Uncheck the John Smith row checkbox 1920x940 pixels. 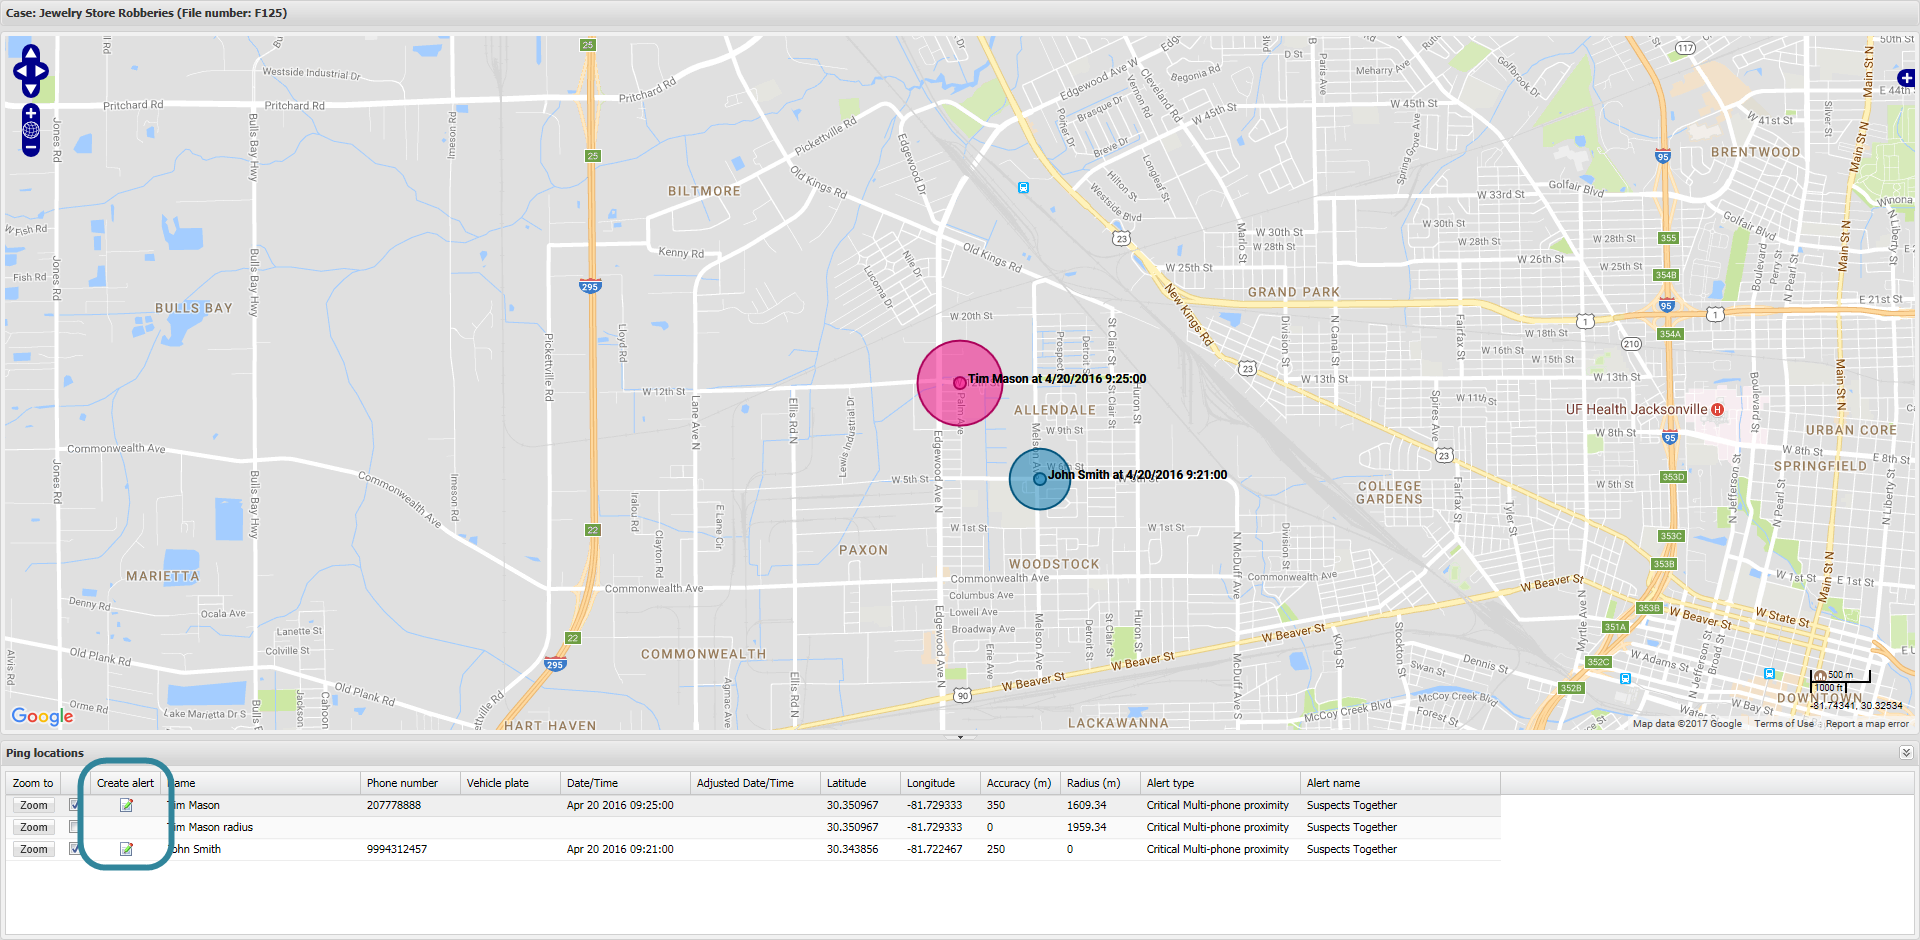point(74,849)
